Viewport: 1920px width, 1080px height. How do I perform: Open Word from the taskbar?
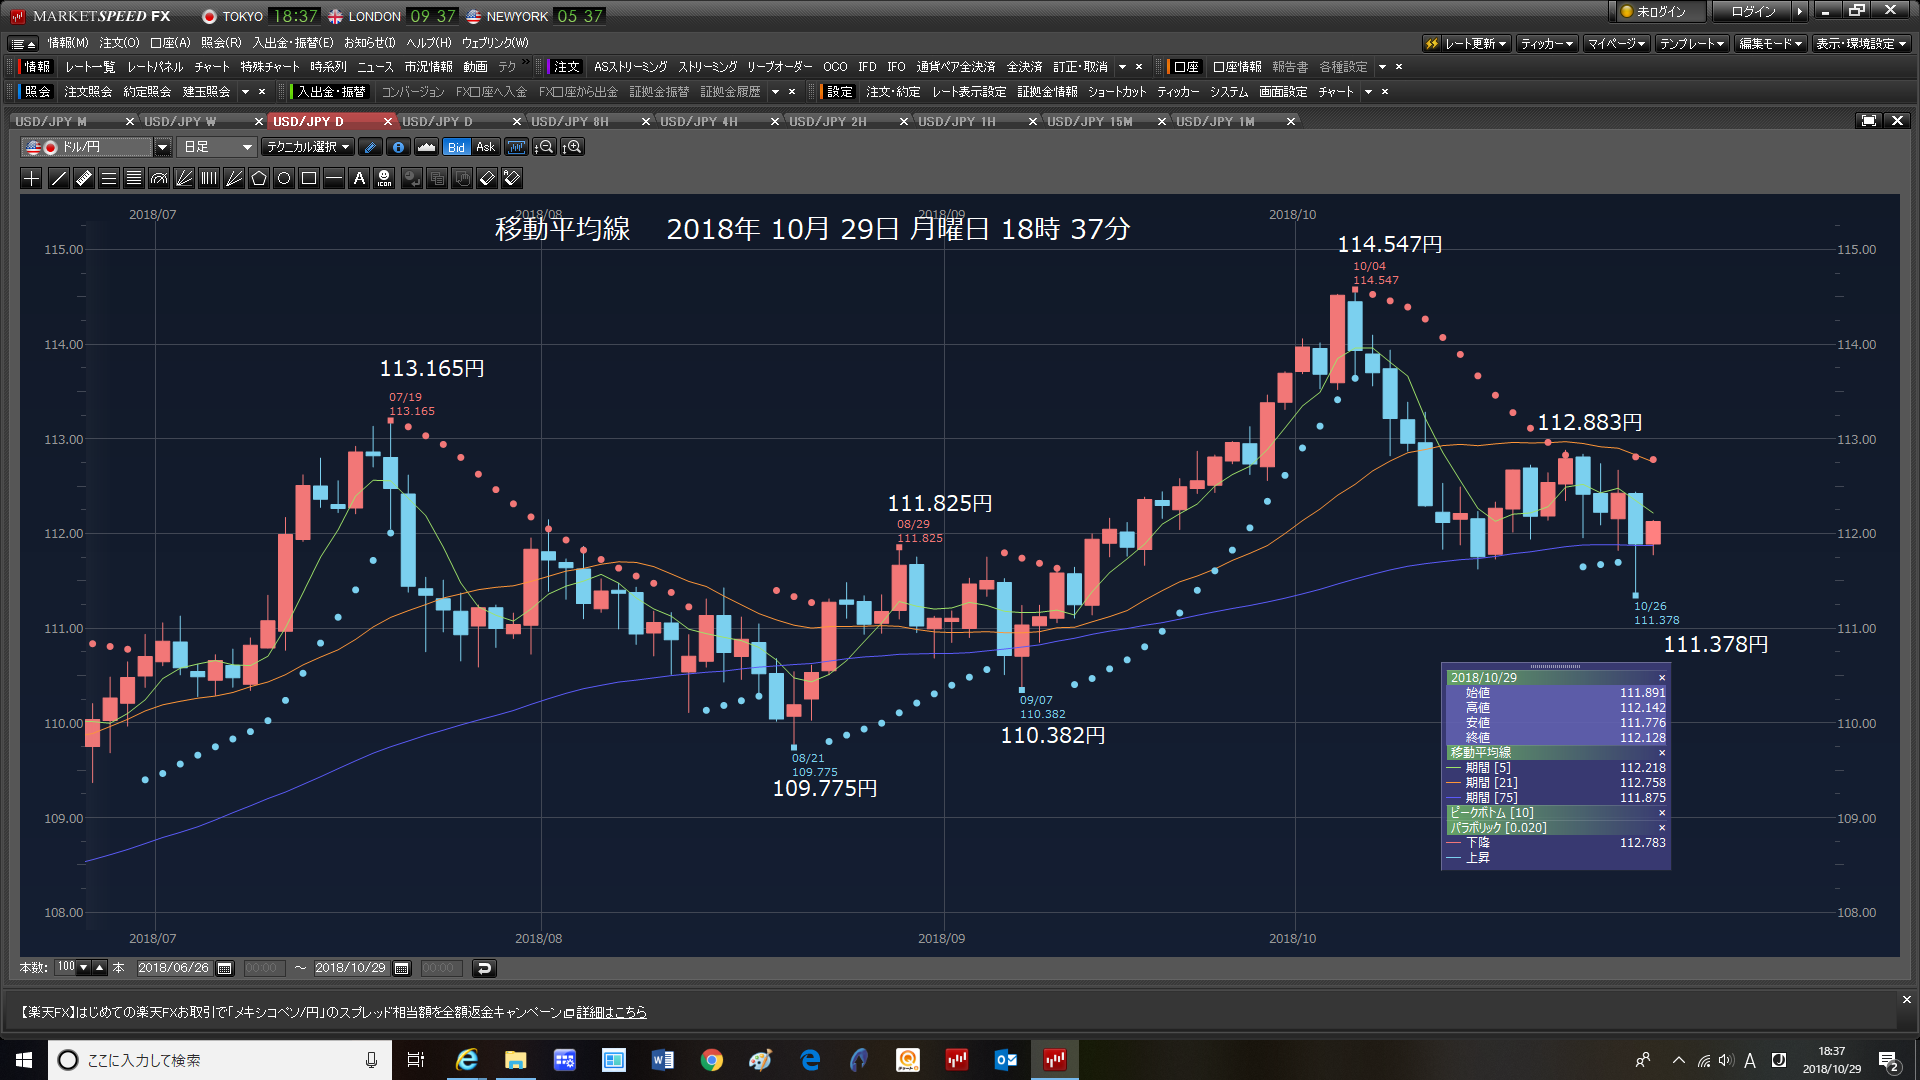point(662,1060)
